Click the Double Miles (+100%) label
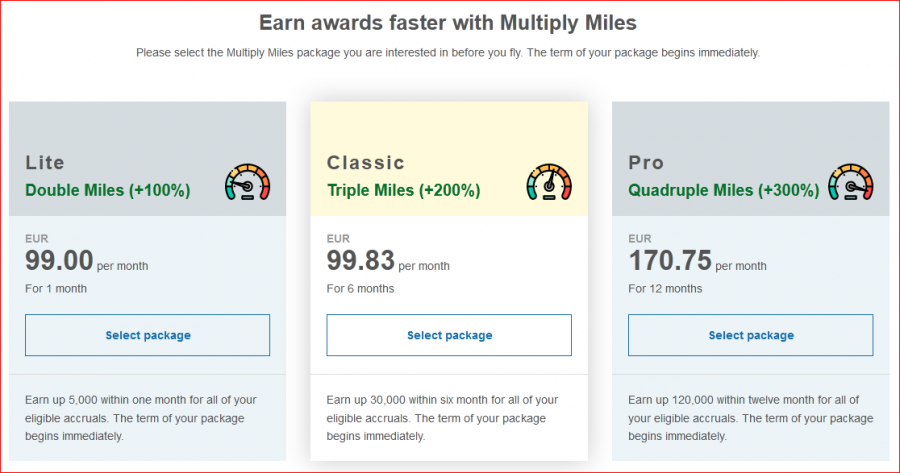 pyautogui.click(x=107, y=189)
